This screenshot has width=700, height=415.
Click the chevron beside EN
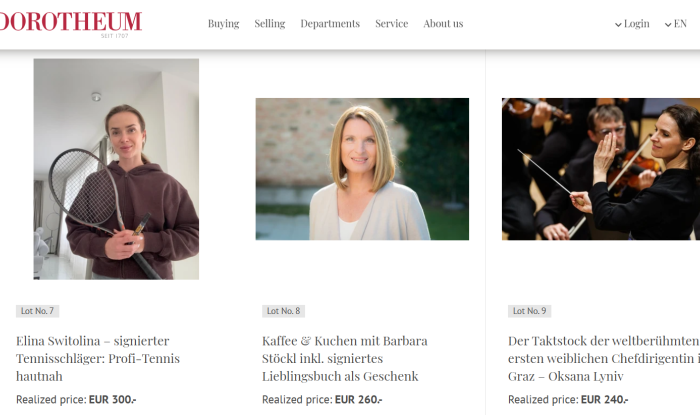pyautogui.click(x=668, y=25)
